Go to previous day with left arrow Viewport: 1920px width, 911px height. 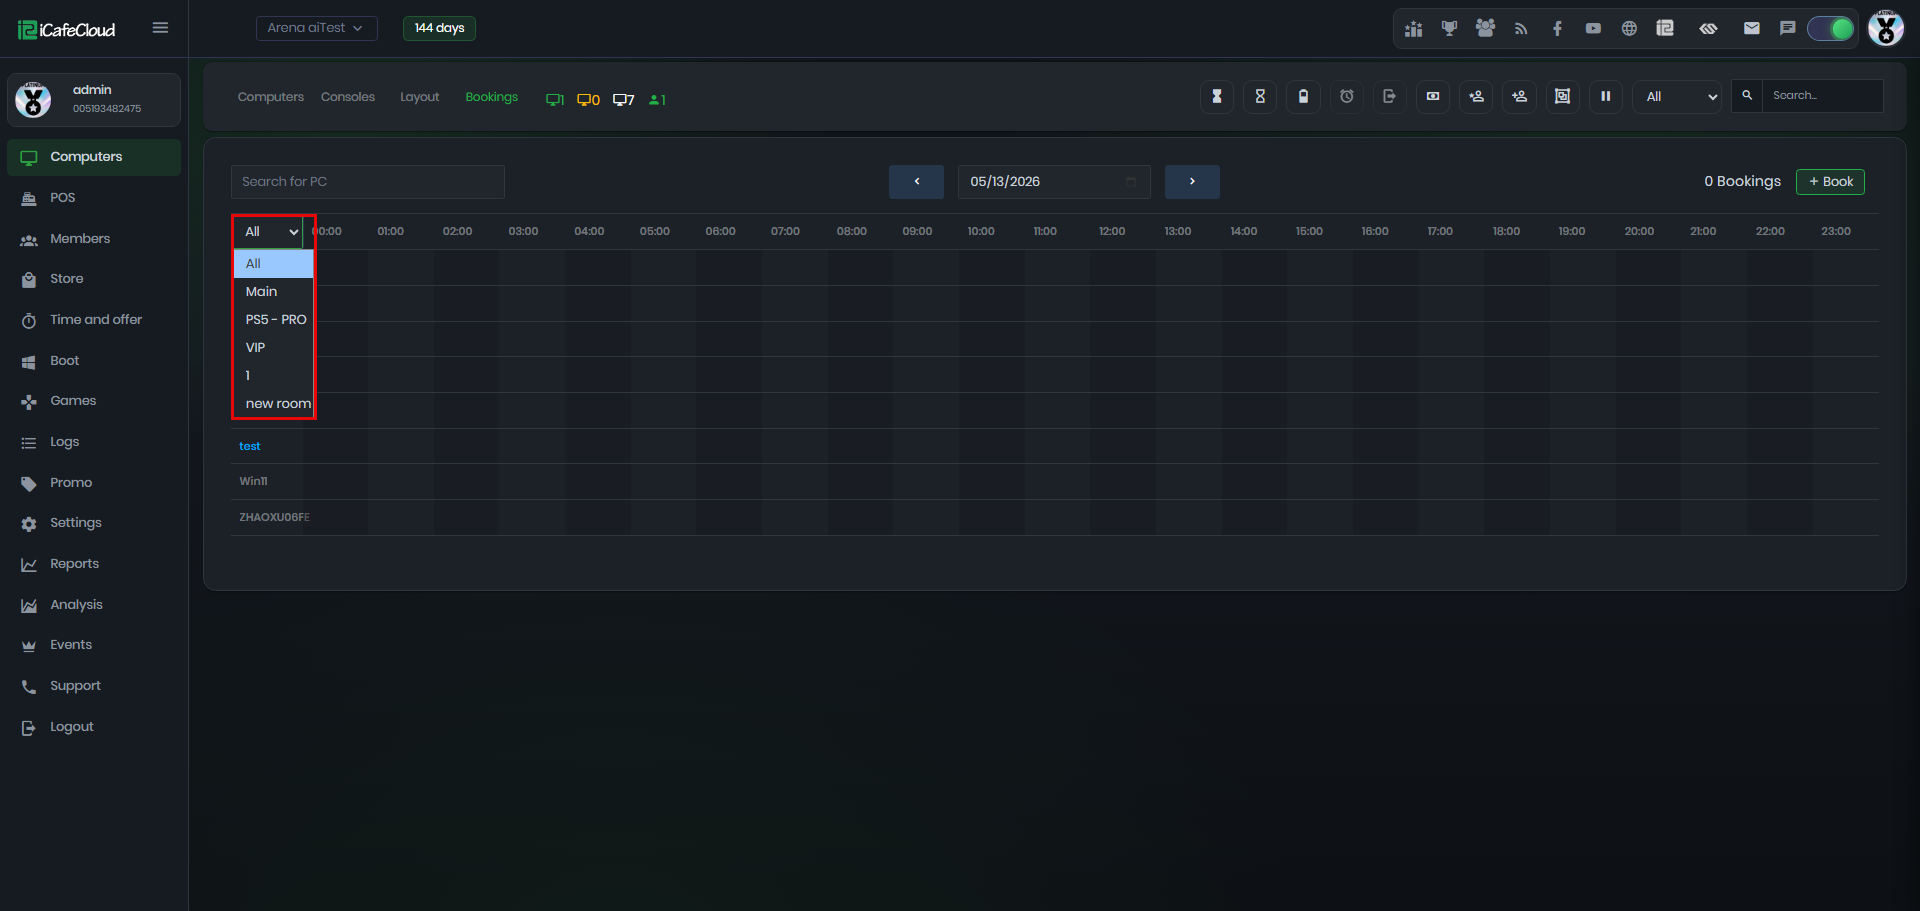point(916,182)
